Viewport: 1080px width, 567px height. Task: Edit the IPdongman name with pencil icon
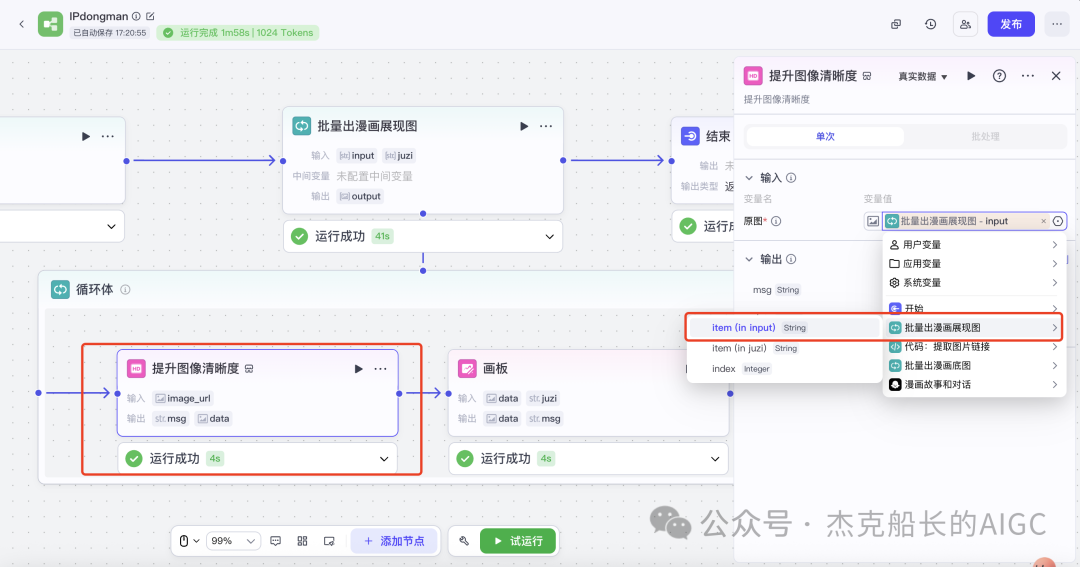(x=150, y=16)
